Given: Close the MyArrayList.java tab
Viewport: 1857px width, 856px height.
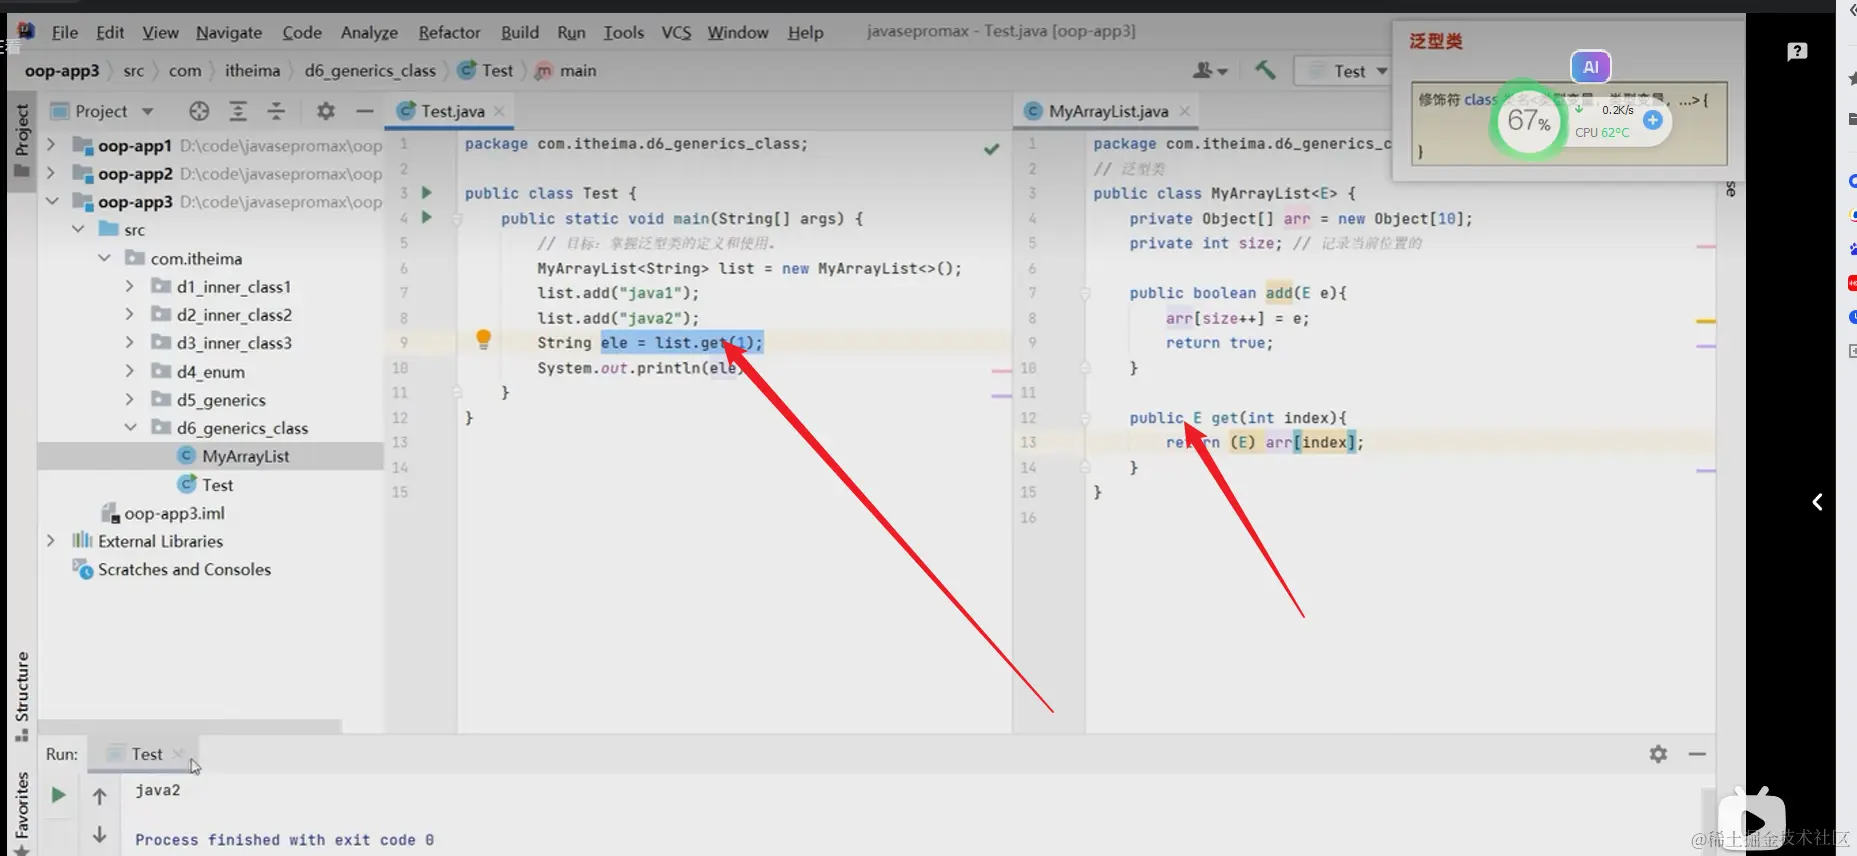Looking at the screenshot, I should click(x=1185, y=111).
